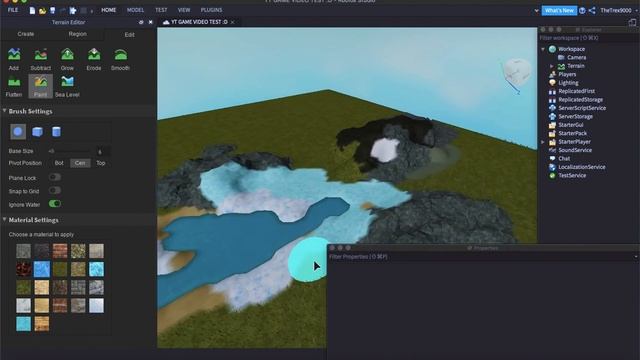Open the TheTrex9000 account dropdown
Image resolution: width=640 pixels, height=360 pixels.
tap(618, 11)
